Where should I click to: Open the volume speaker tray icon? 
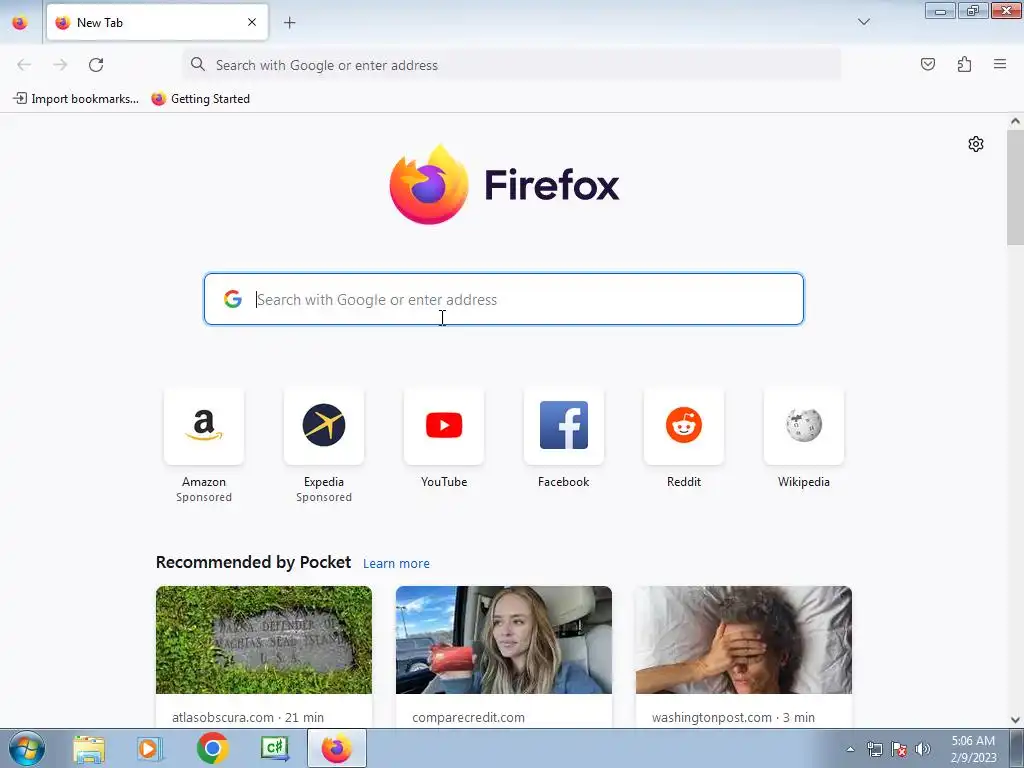923,750
